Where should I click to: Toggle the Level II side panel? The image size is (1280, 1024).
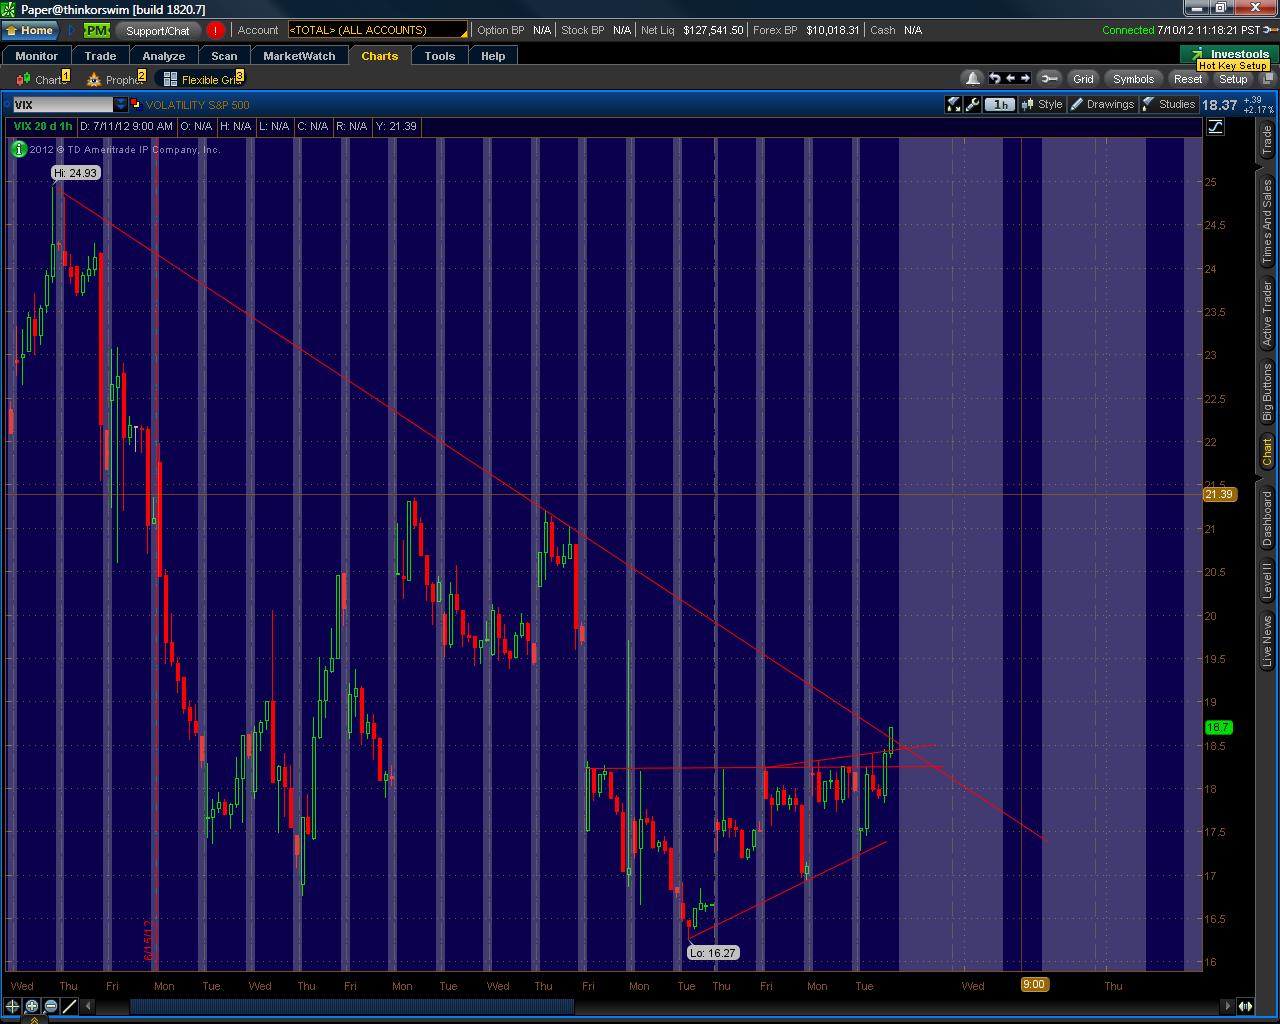[x=1267, y=580]
